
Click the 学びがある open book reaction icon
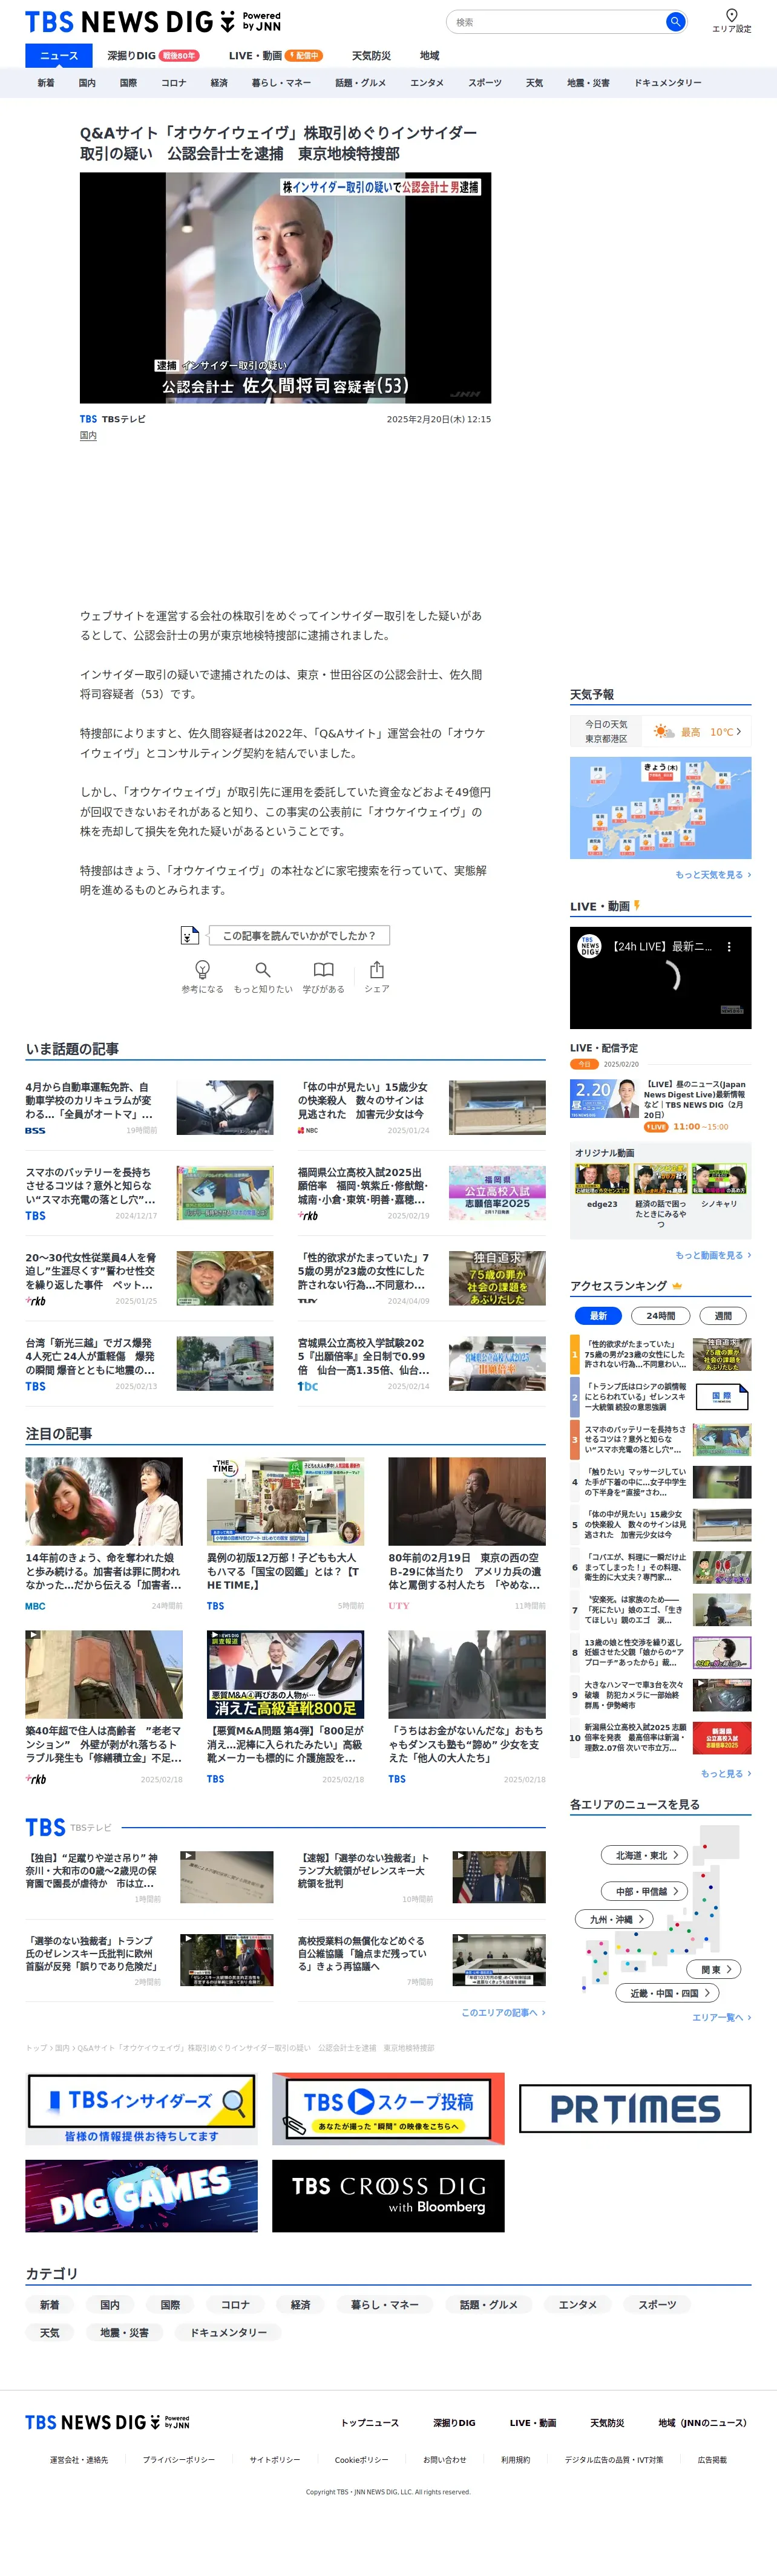coord(323,969)
